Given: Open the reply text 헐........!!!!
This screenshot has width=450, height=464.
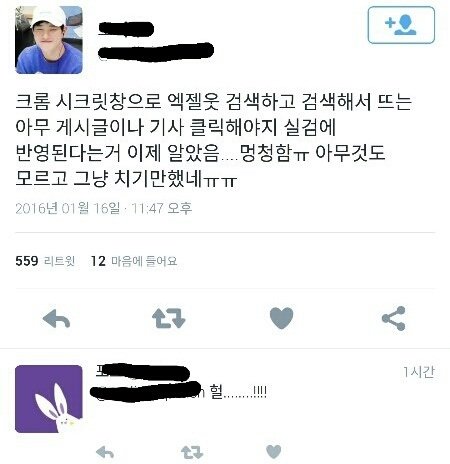Looking at the screenshot, I should pos(238,391).
